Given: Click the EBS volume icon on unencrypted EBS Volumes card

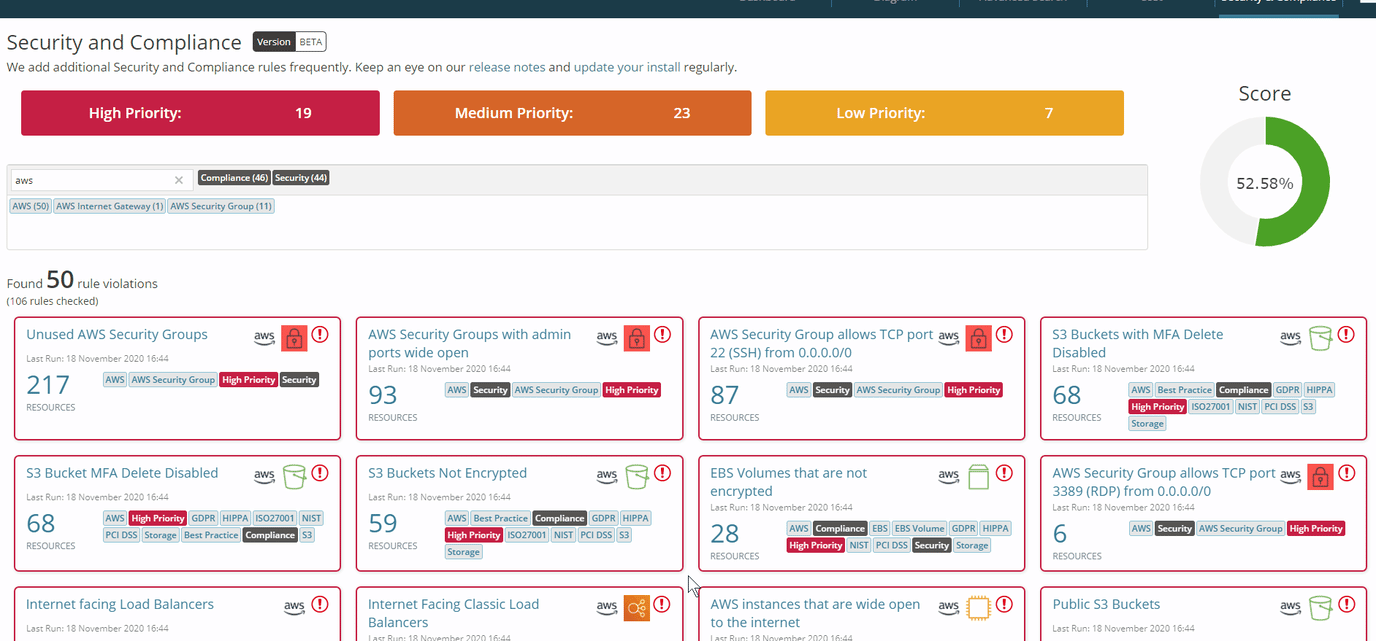Looking at the screenshot, I should (978, 477).
